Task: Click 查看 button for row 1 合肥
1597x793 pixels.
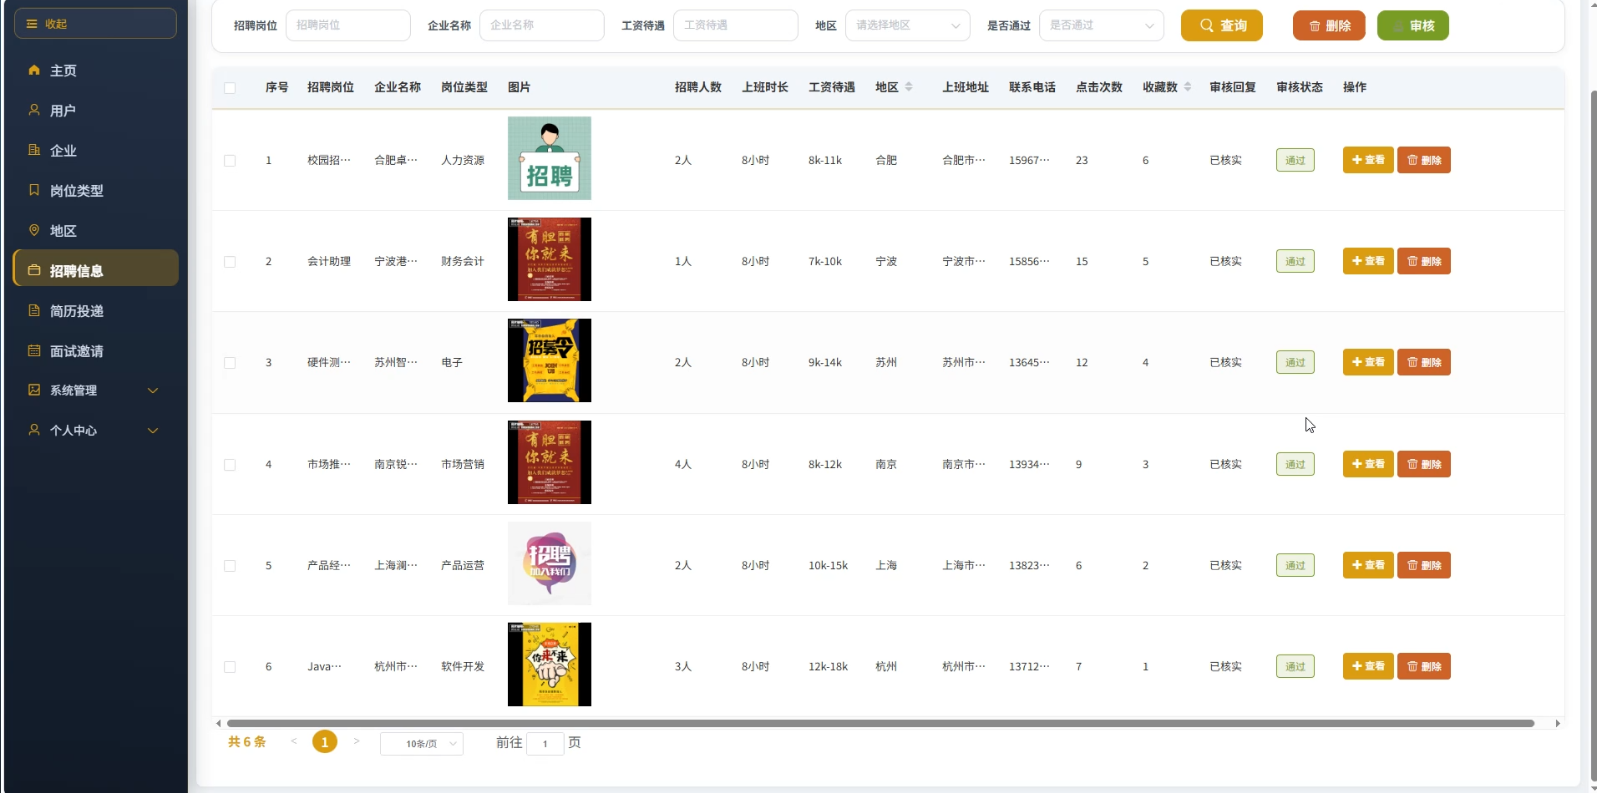Action: tap(1368, 160)
